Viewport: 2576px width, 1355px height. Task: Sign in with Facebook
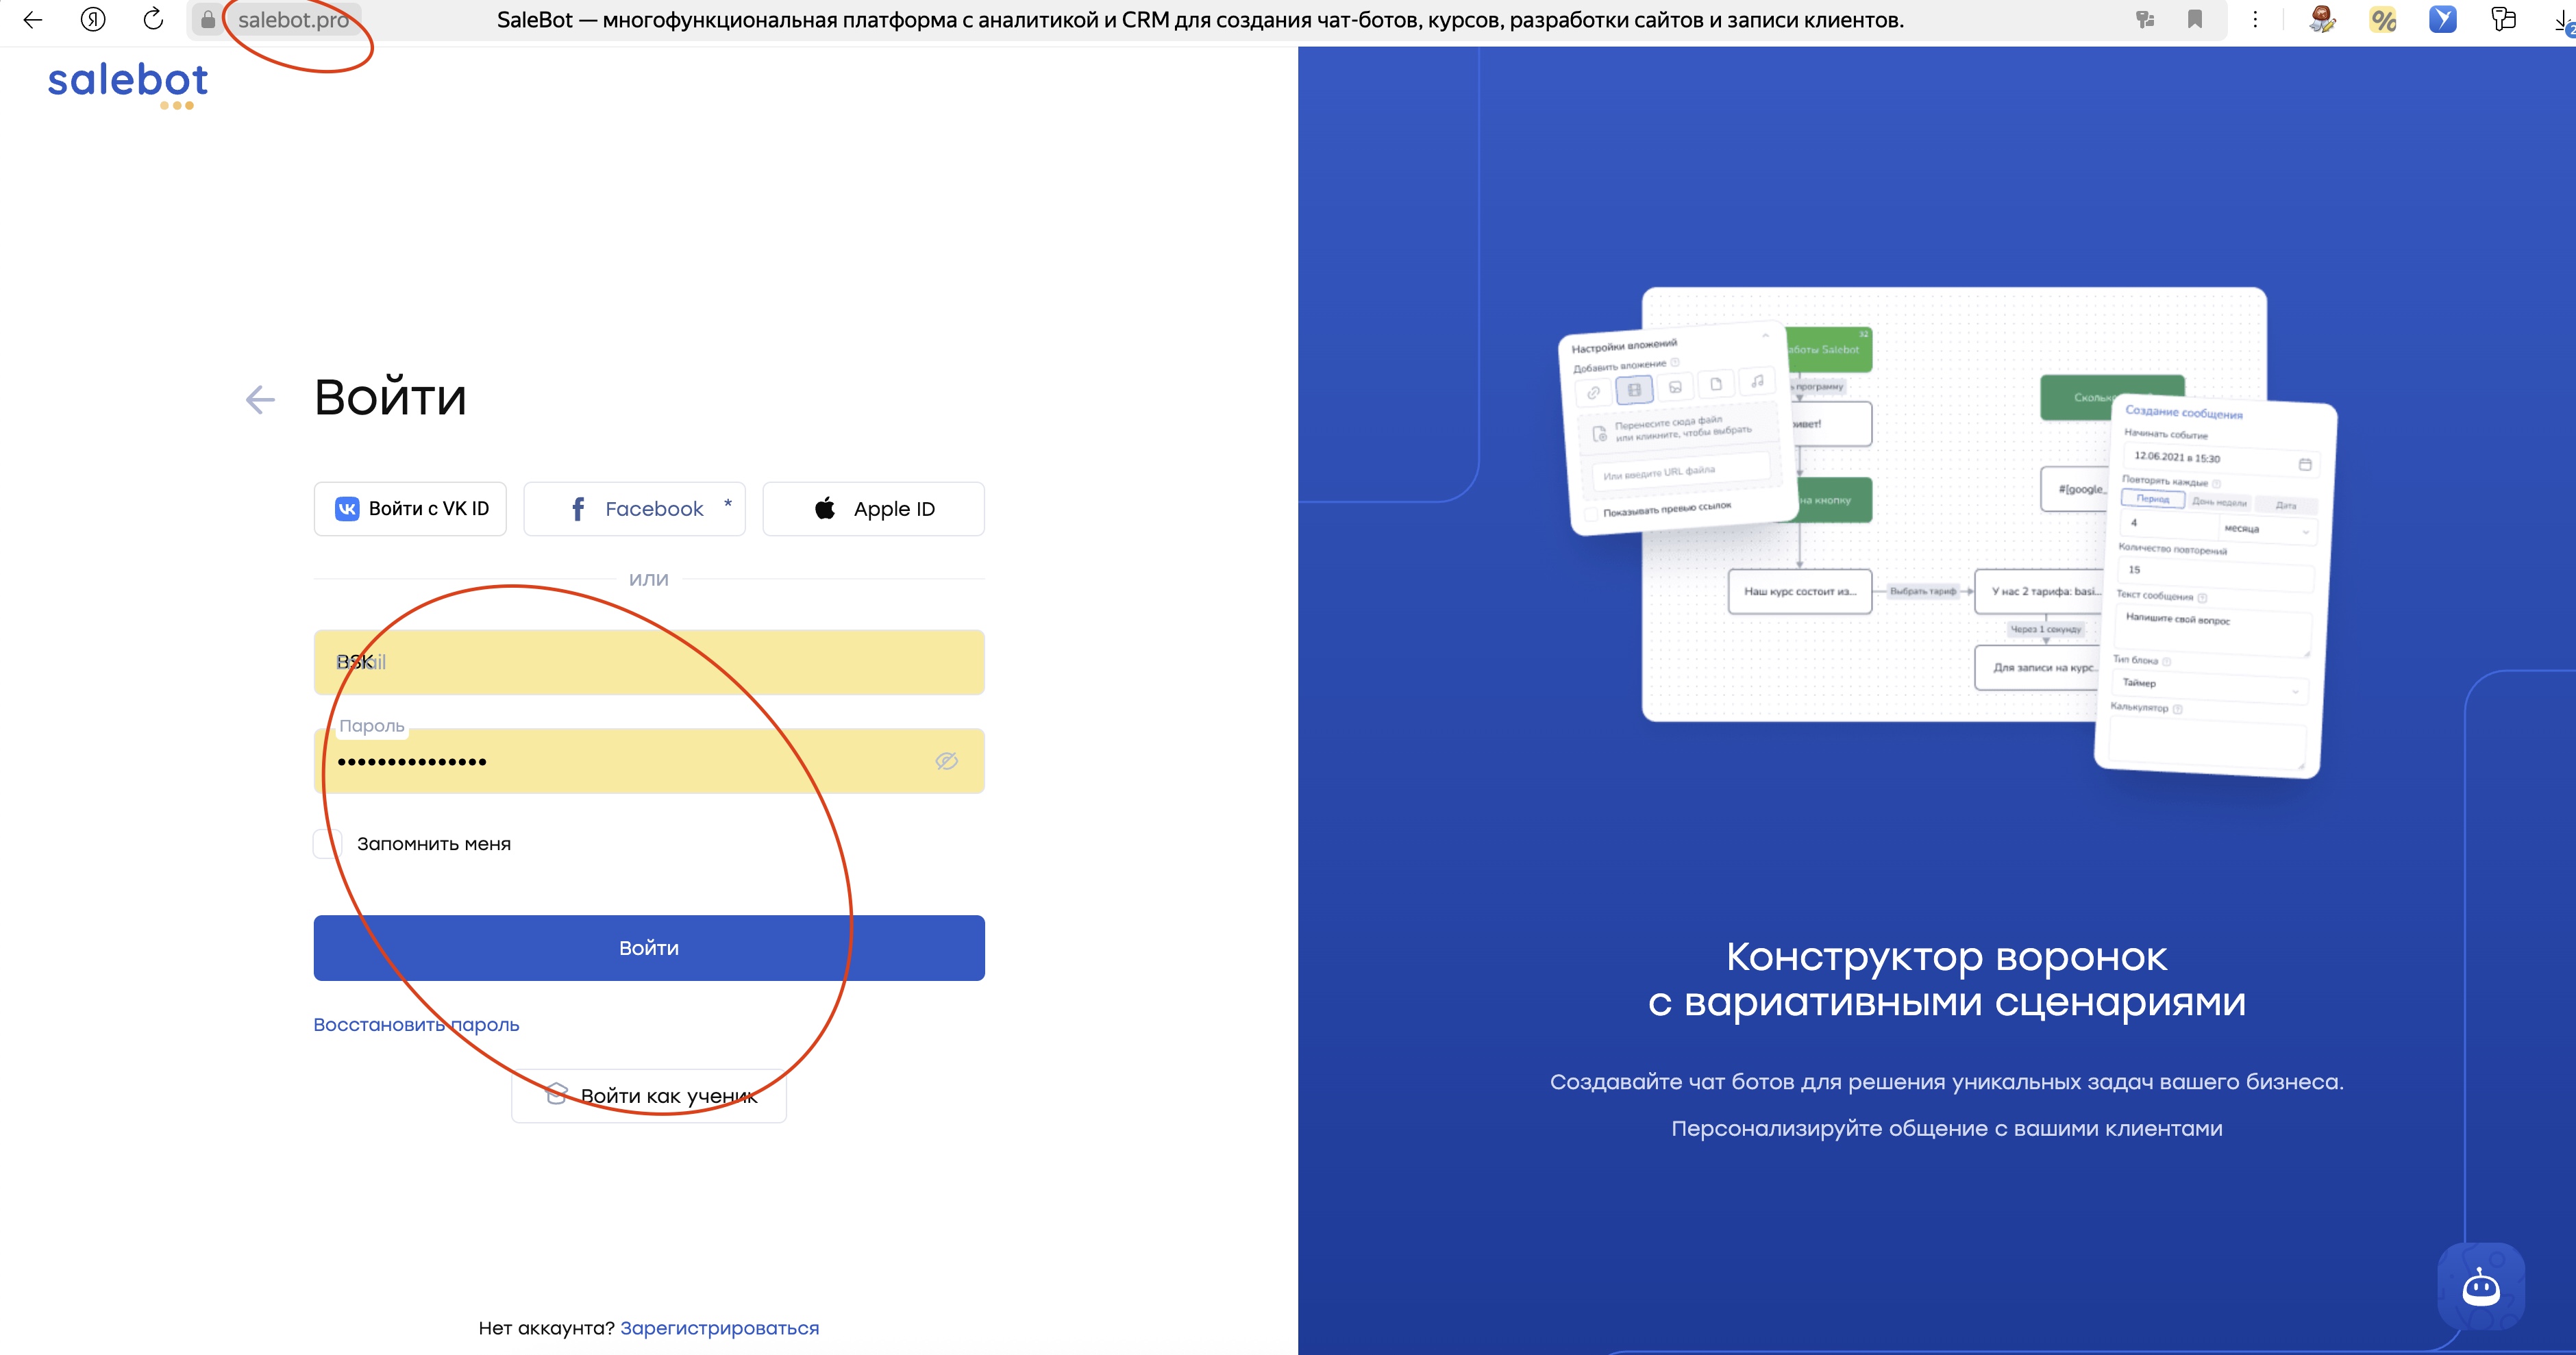(x=634, y=509)
